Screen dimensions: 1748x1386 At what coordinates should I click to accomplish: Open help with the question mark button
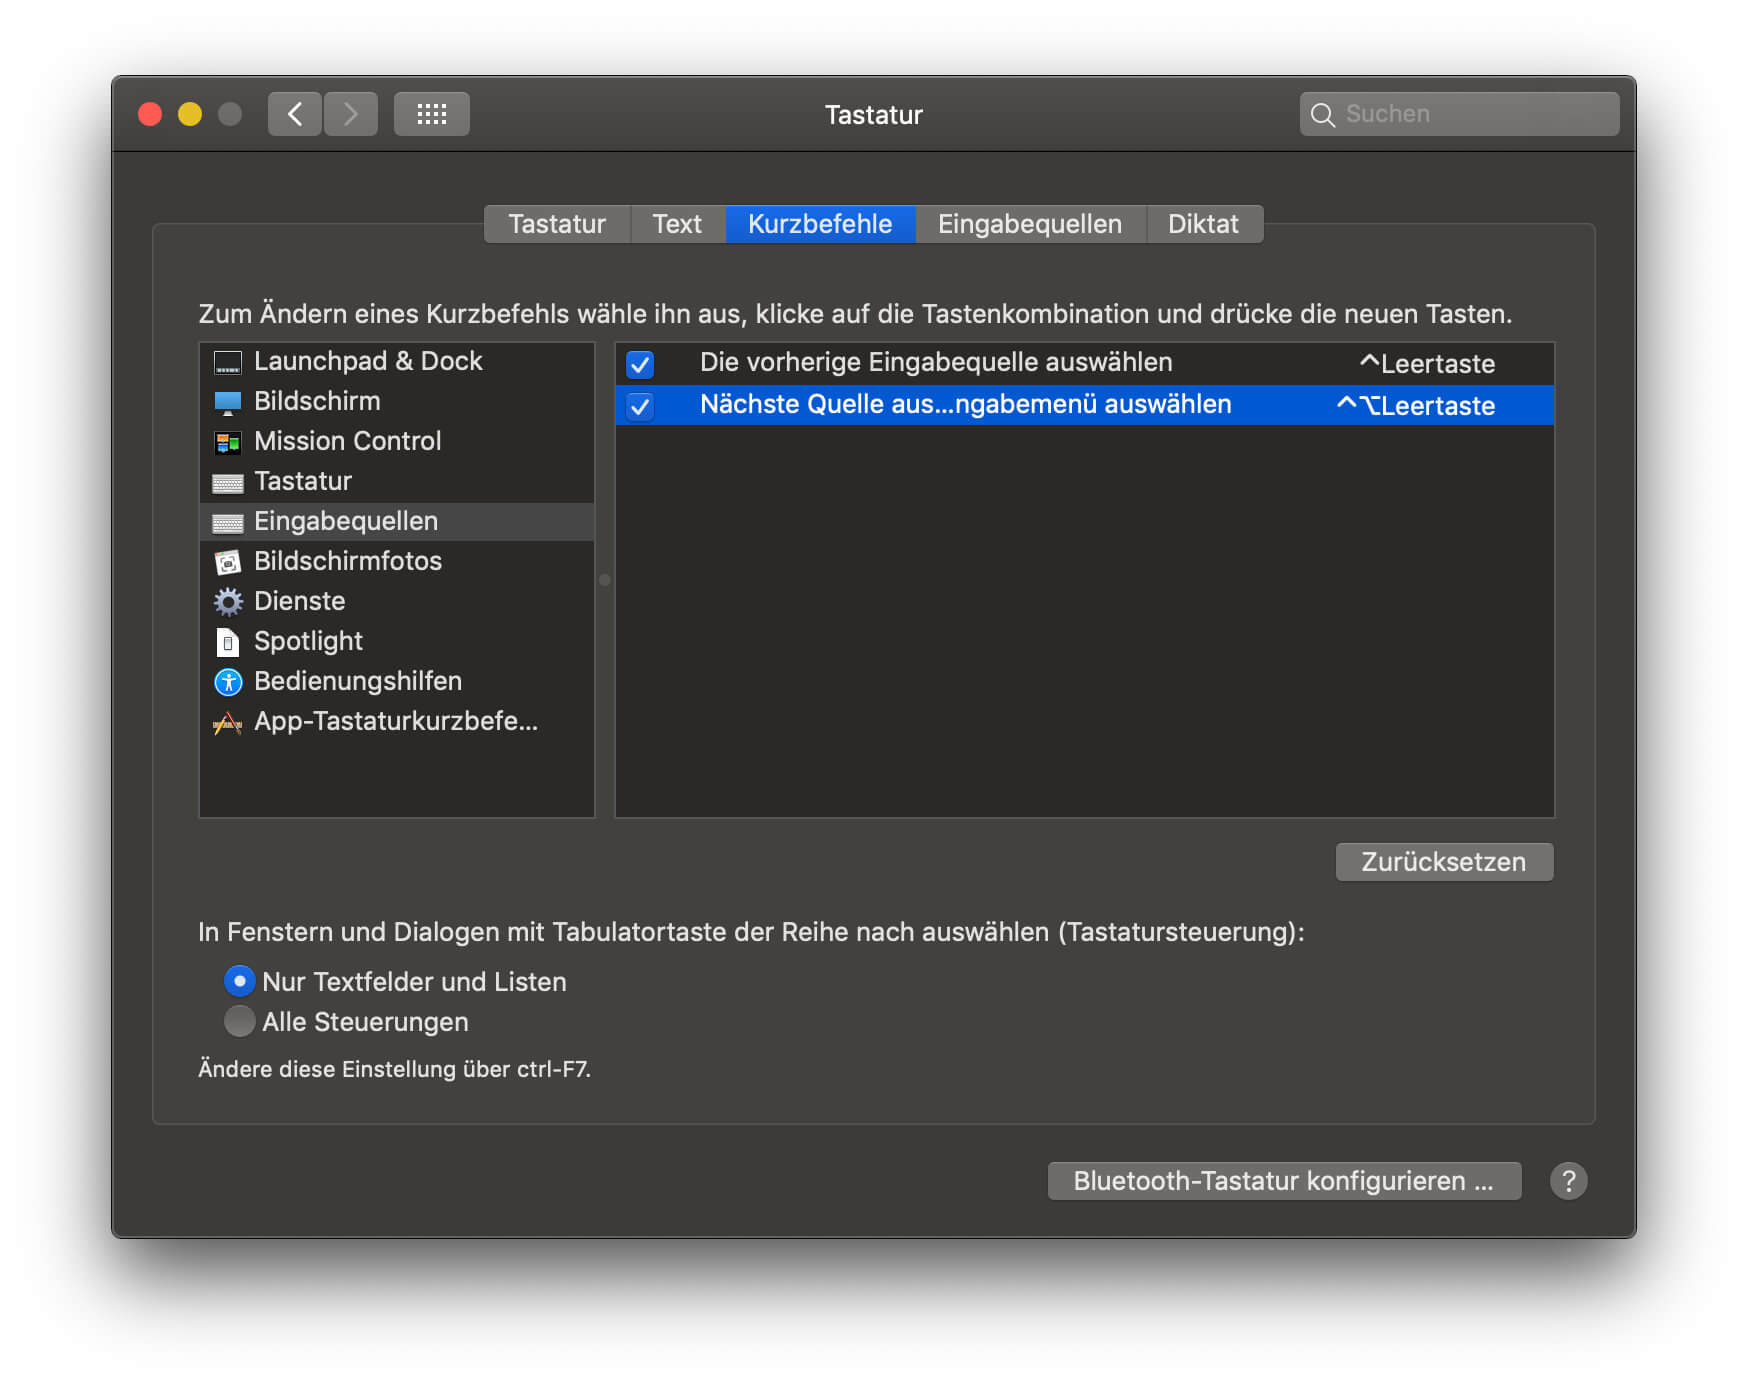tap(1568, 1181)
